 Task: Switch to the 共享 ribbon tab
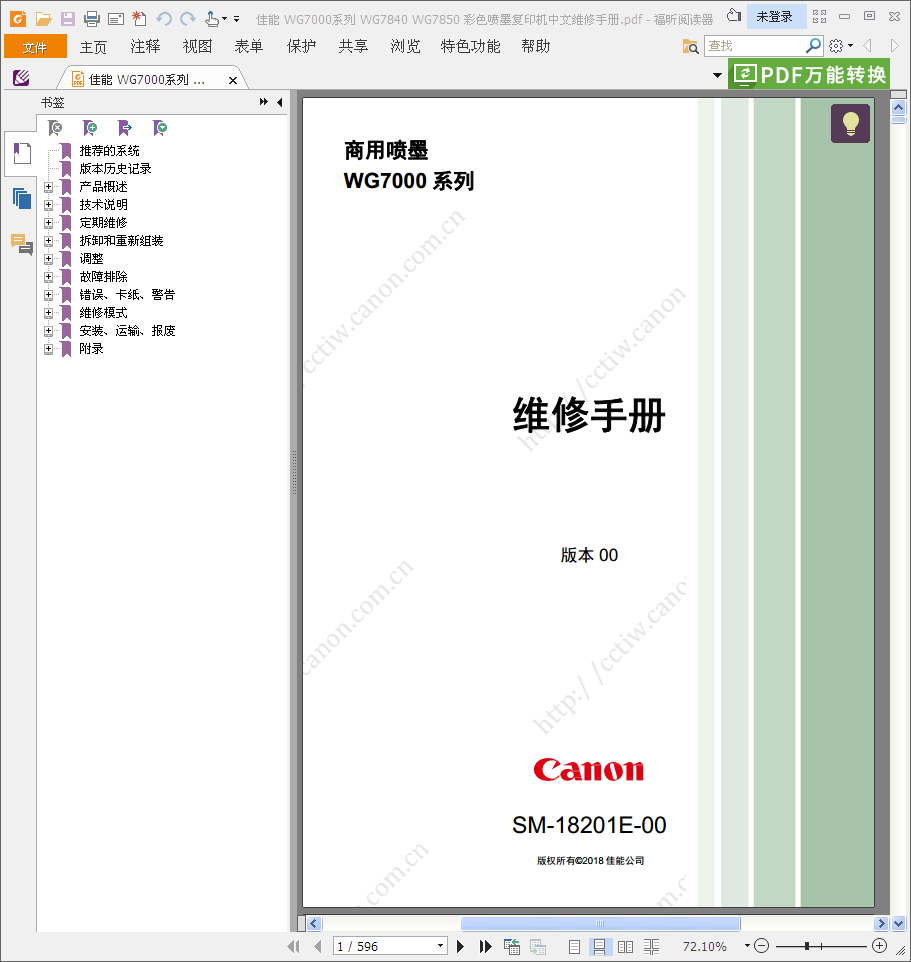pyautogui.click(x=353, y=47)
